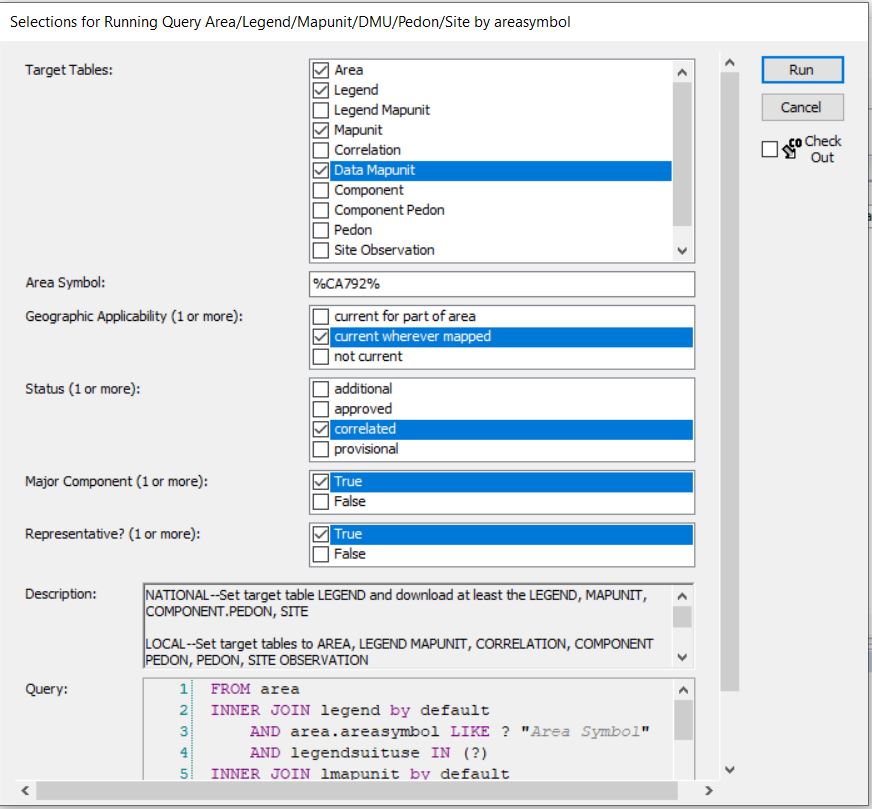The height and width of the screenshot is (809, 872).
Task: Uncheck the 'correlated' status option
Action: point(321,429)
